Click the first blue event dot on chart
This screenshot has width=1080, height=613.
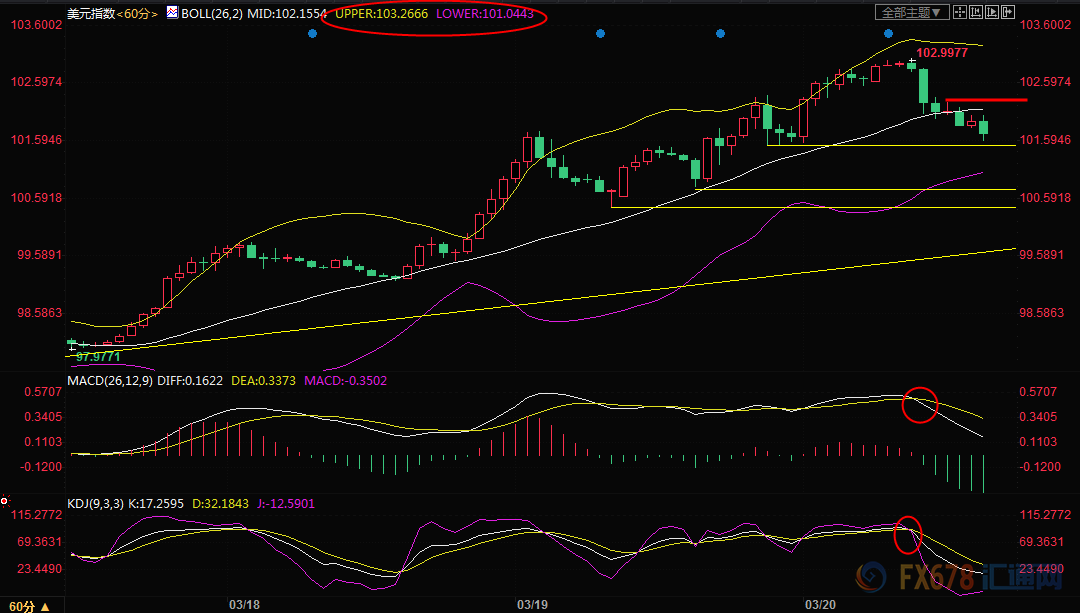click(x=312, y=34)
